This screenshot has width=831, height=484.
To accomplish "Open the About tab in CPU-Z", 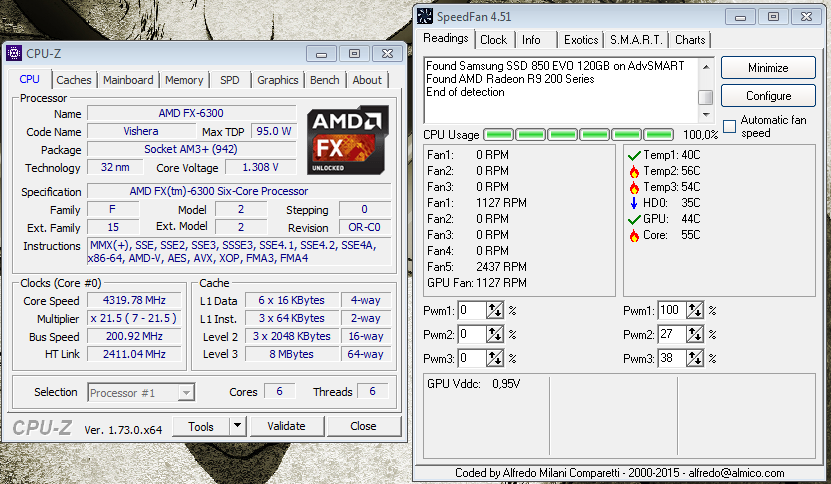I will pyautogui.click(x=367, y=80).
